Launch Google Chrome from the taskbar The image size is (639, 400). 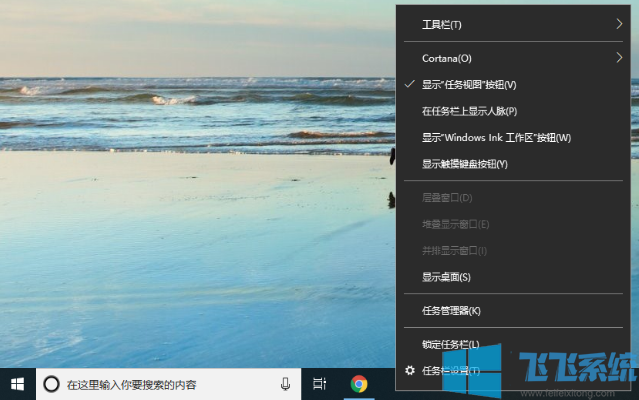358,384
